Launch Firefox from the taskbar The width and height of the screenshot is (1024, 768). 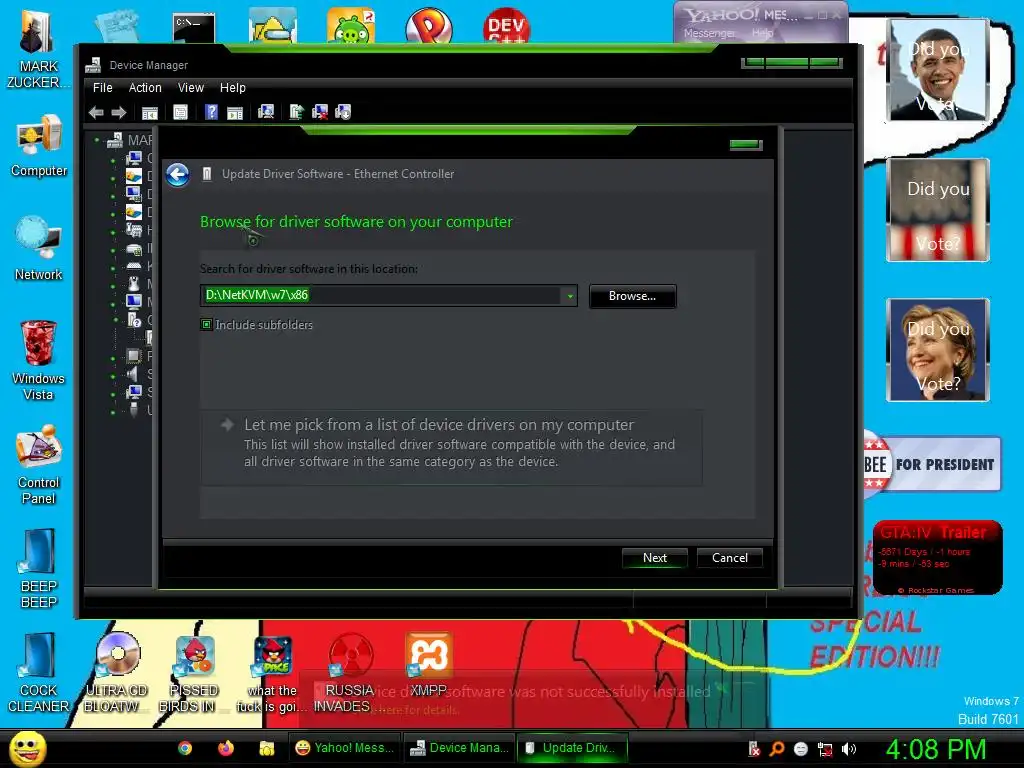tap(226, 748)
